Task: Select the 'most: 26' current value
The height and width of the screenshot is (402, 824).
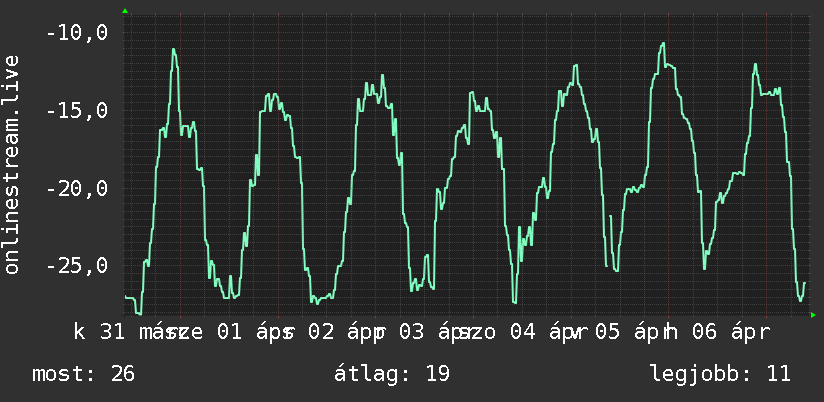Action: (84, 374)
